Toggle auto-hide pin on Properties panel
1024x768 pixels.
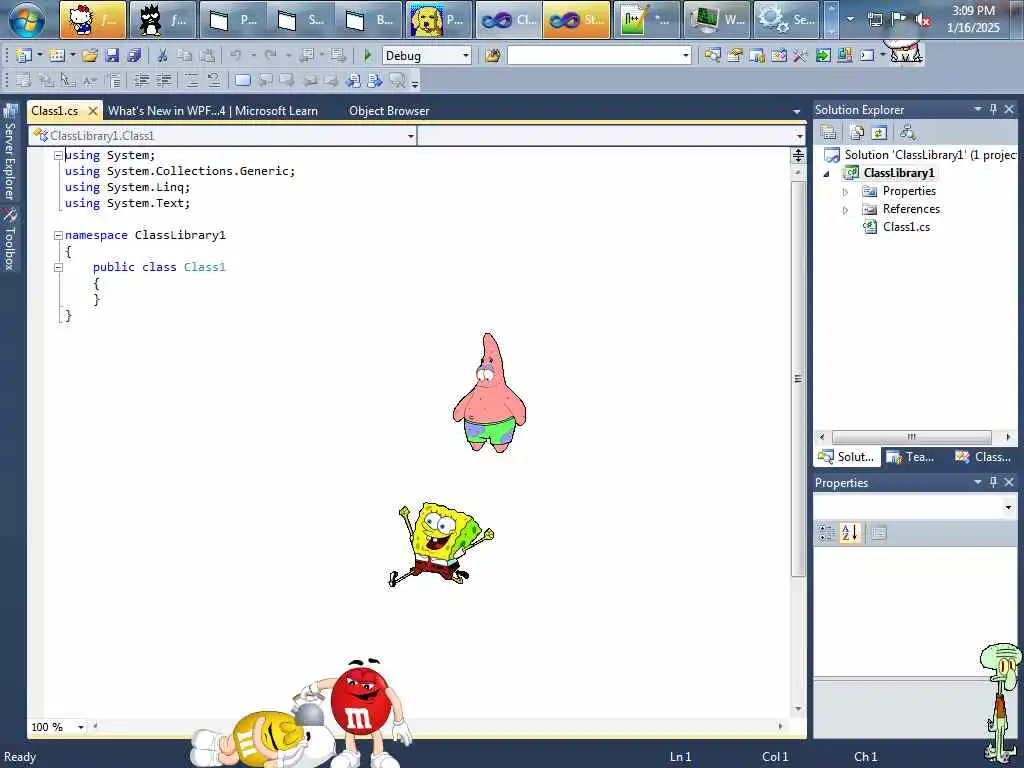993,482
